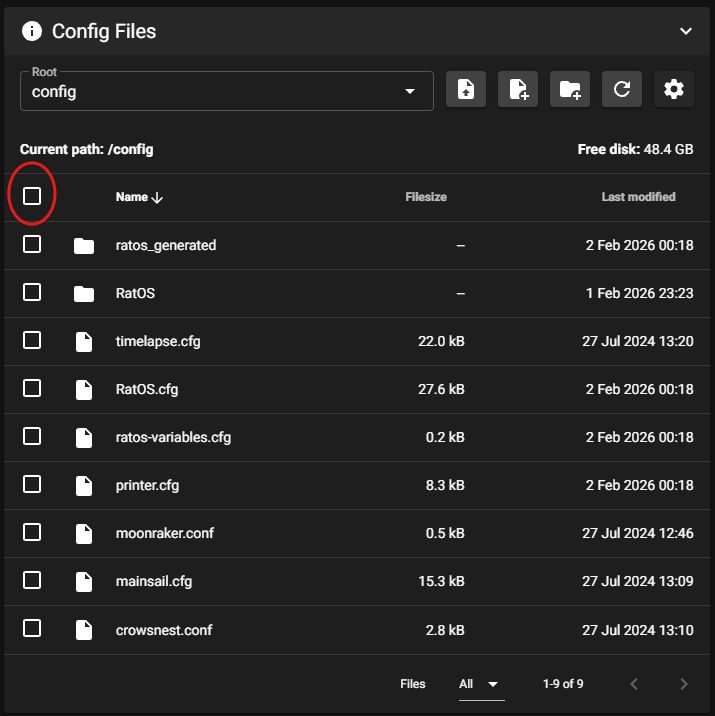Check the box for the RatOS folder

(32, 292)
